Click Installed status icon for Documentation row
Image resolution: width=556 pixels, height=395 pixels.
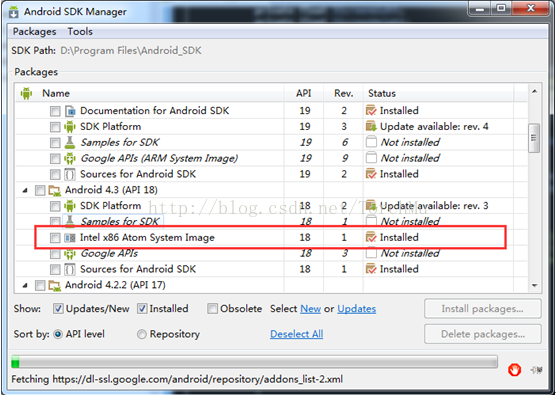371,111
